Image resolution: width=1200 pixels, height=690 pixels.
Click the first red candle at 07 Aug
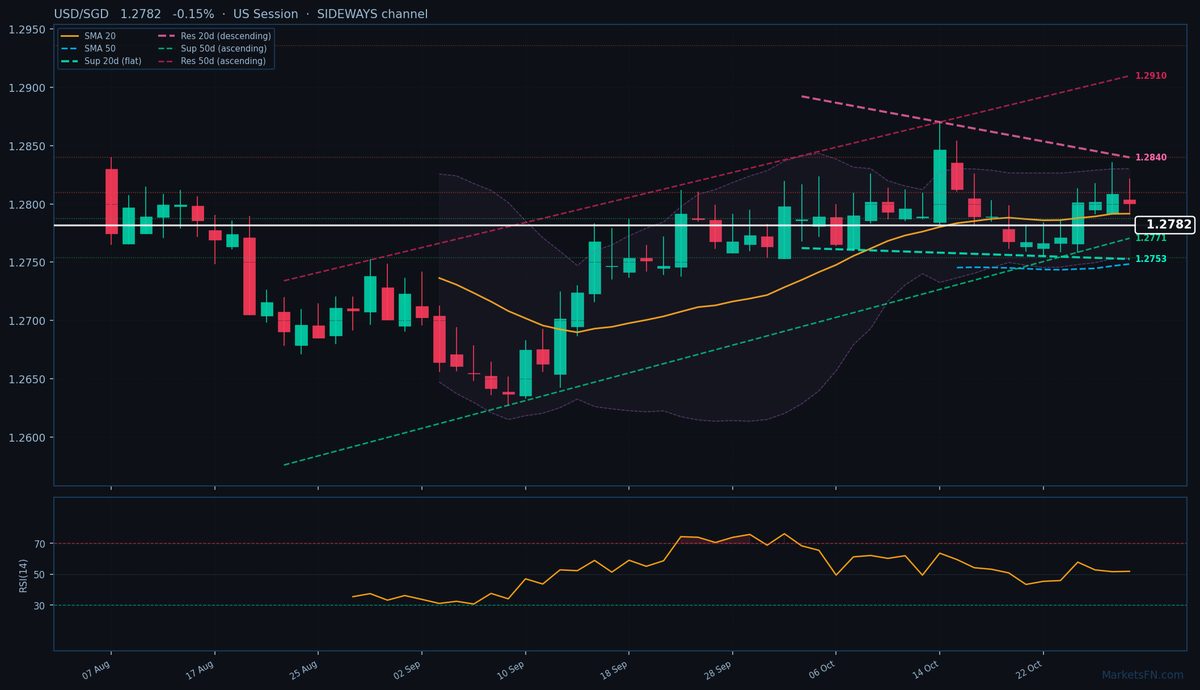coord(111,201)
